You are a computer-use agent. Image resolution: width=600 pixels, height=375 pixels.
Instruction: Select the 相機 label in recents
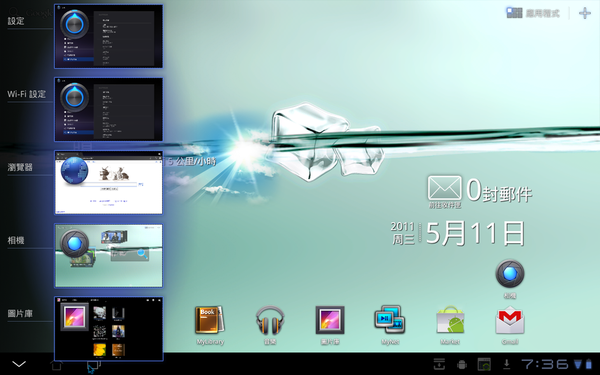16,240
